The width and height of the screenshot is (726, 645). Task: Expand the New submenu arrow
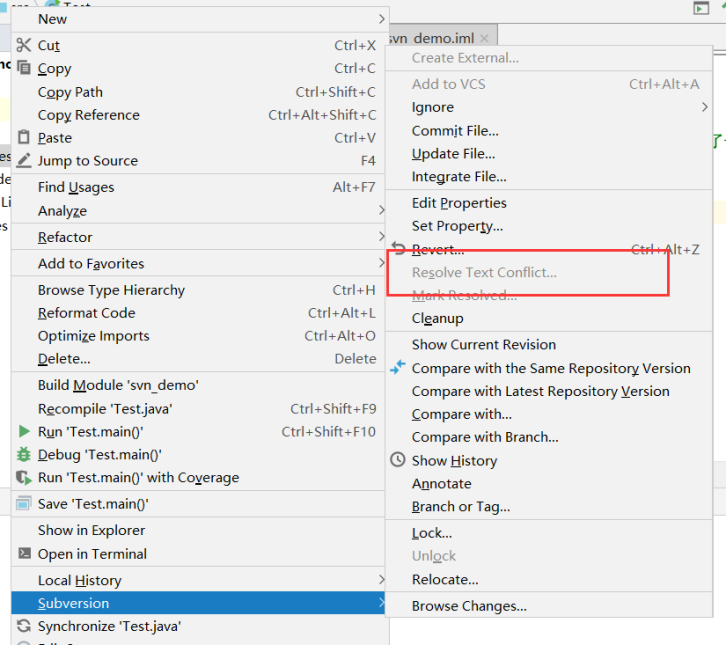(381, 19)
